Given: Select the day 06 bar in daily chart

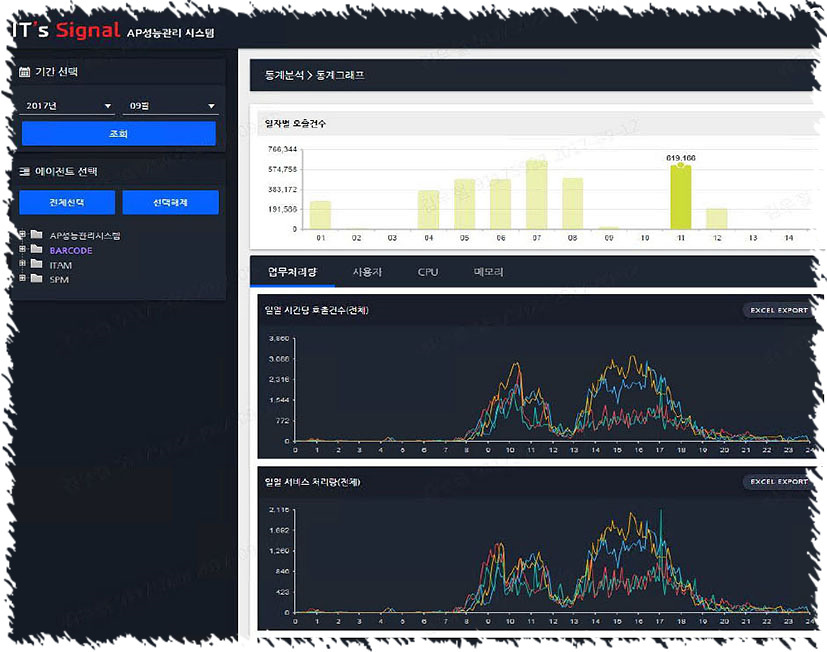Looking at the screenshot, I should [500, 204].
